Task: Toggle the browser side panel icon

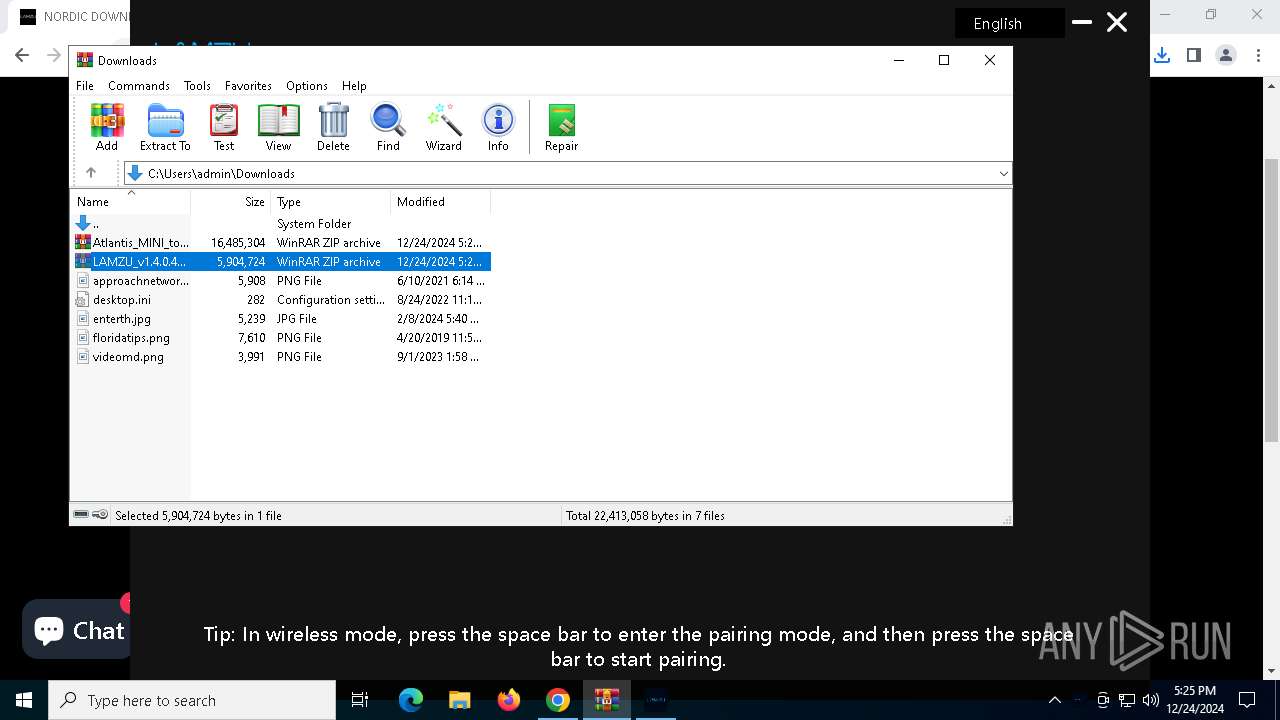Action: [x=1194, y=55]
